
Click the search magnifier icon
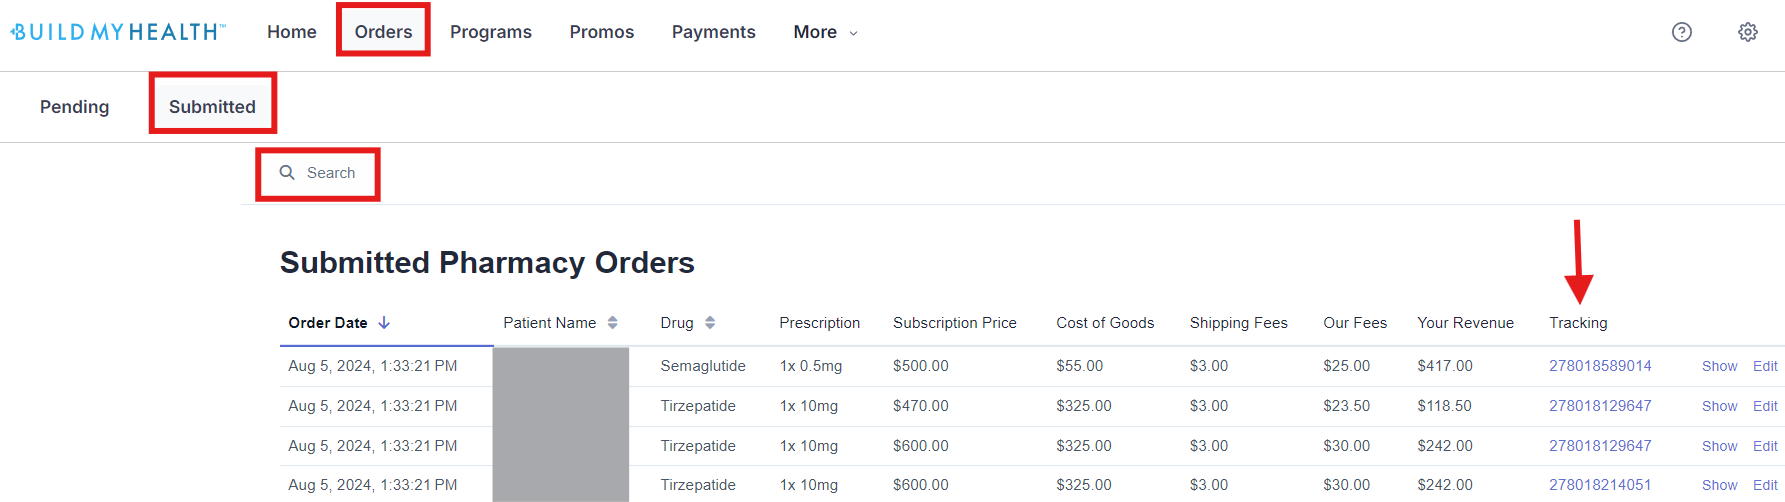287,173
